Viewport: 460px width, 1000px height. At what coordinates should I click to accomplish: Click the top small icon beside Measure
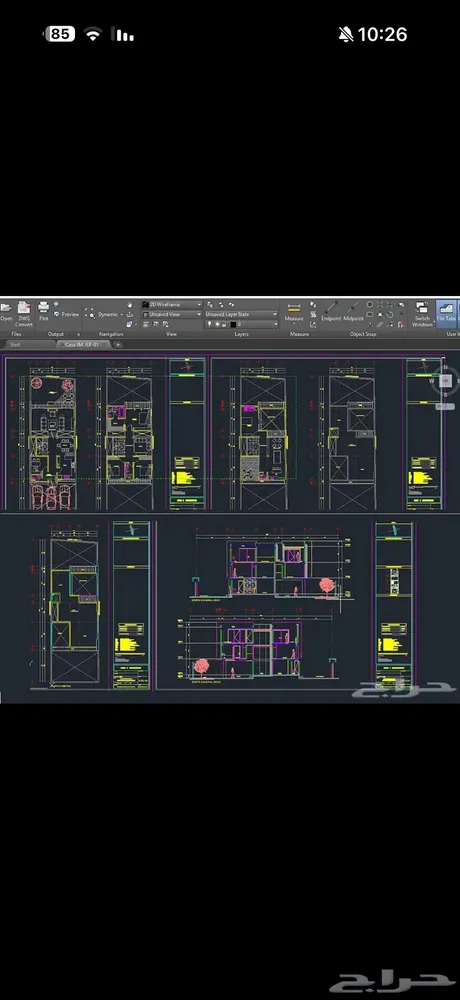(312, 304)
